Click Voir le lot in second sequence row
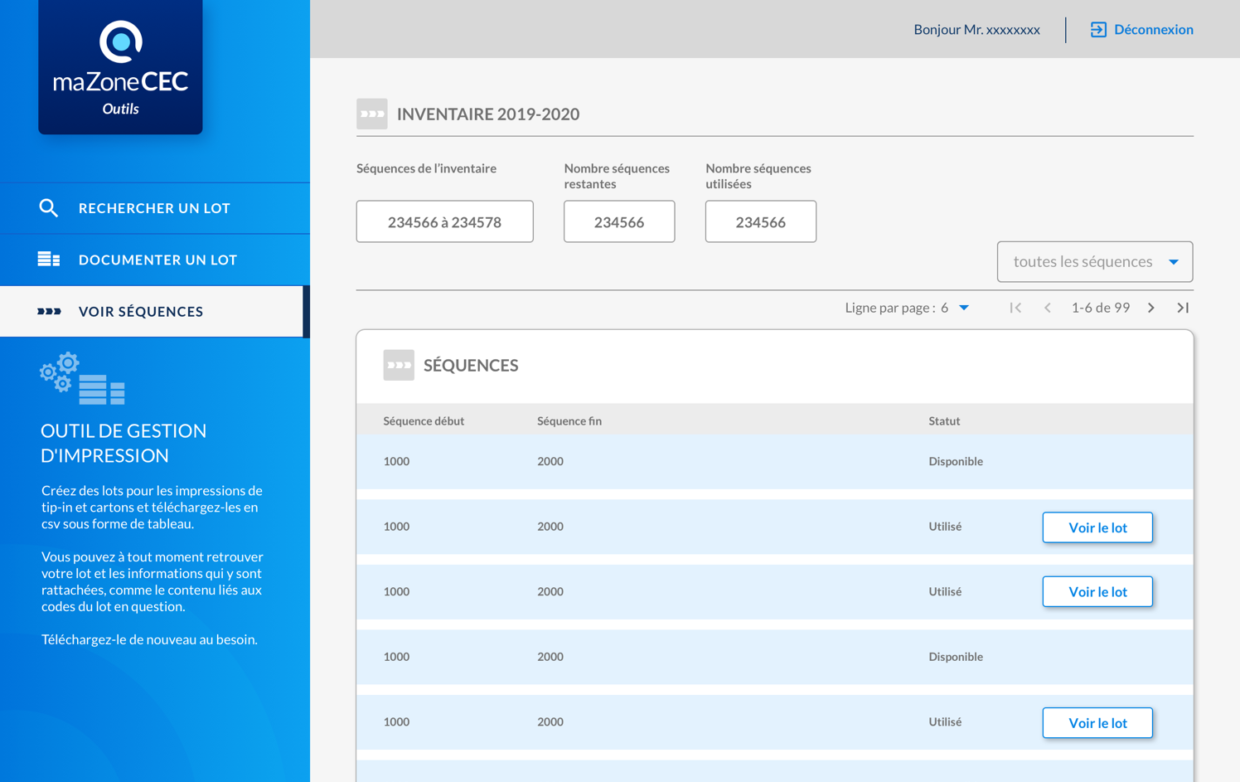 (x=1098, y=528)
